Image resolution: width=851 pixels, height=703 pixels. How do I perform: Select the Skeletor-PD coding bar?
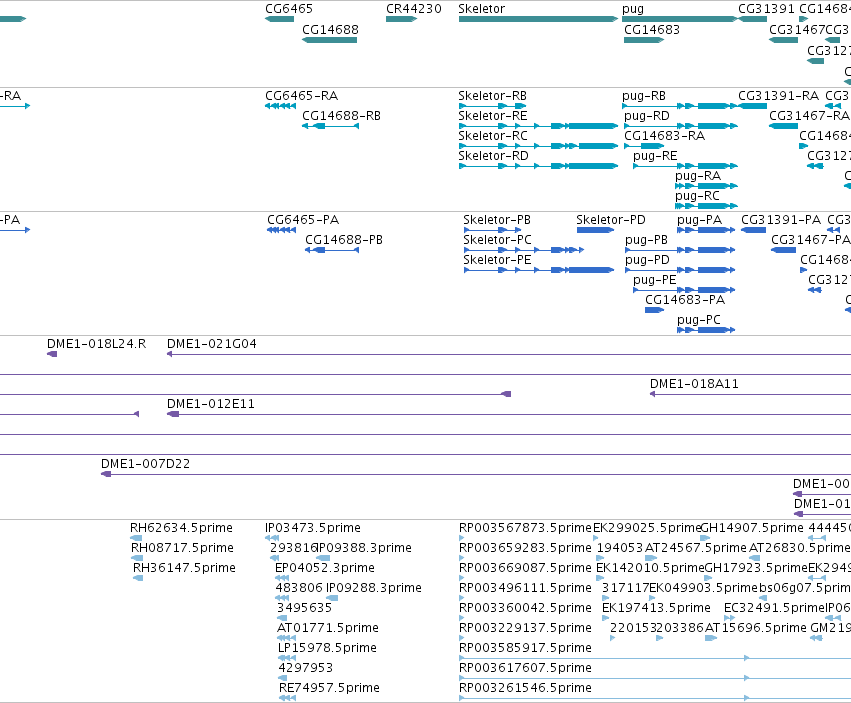tap(595, 230)
